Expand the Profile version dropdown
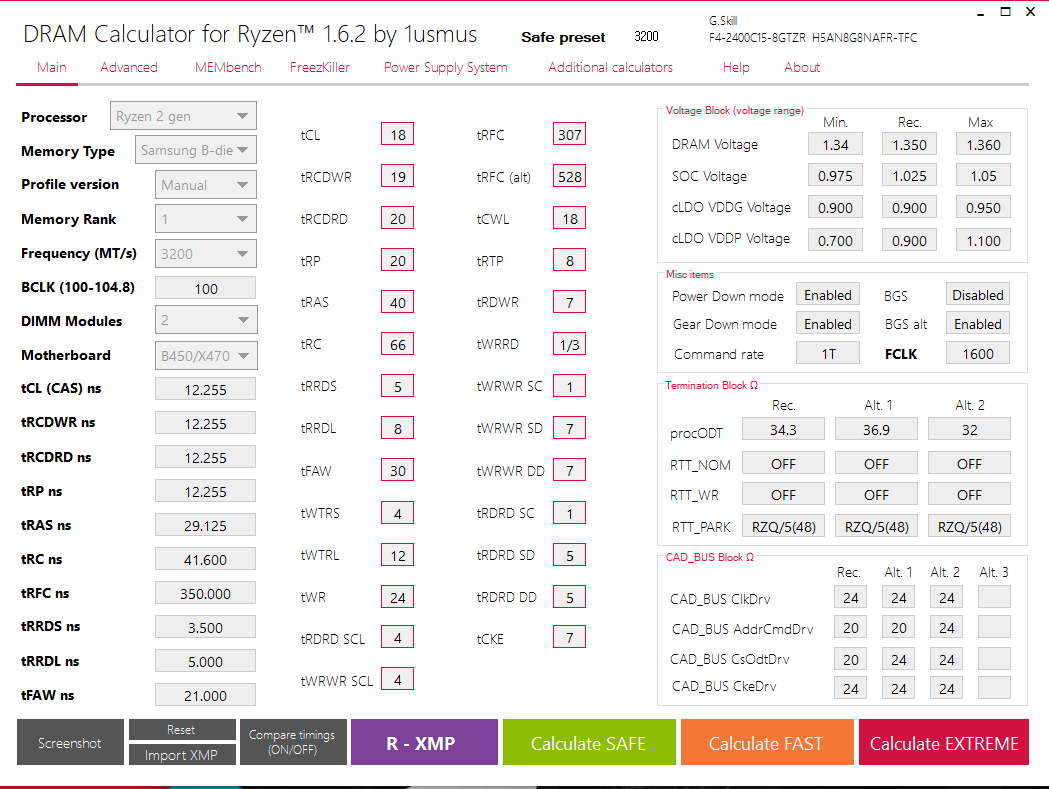This screenshot has width=1049, height=789. pyautogui.click(x=205, y=185)
